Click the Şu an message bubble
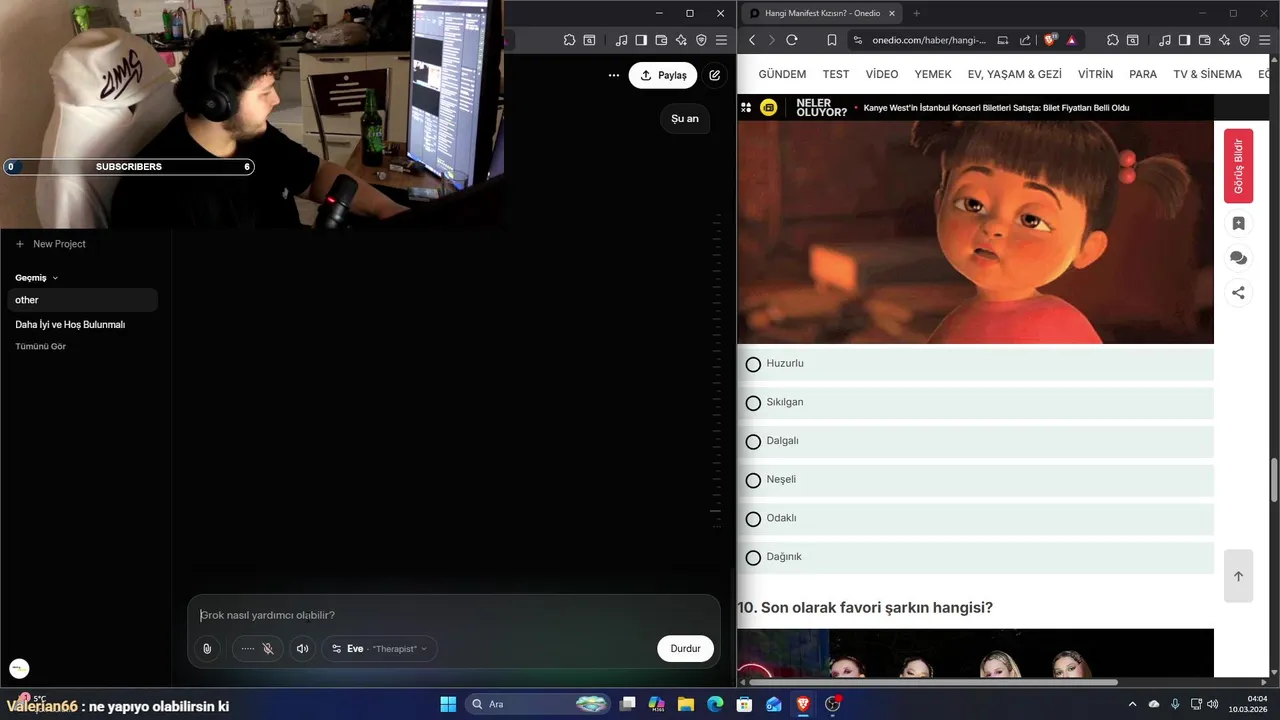Viewport: 1280px width, 720px height. (685, 118)
